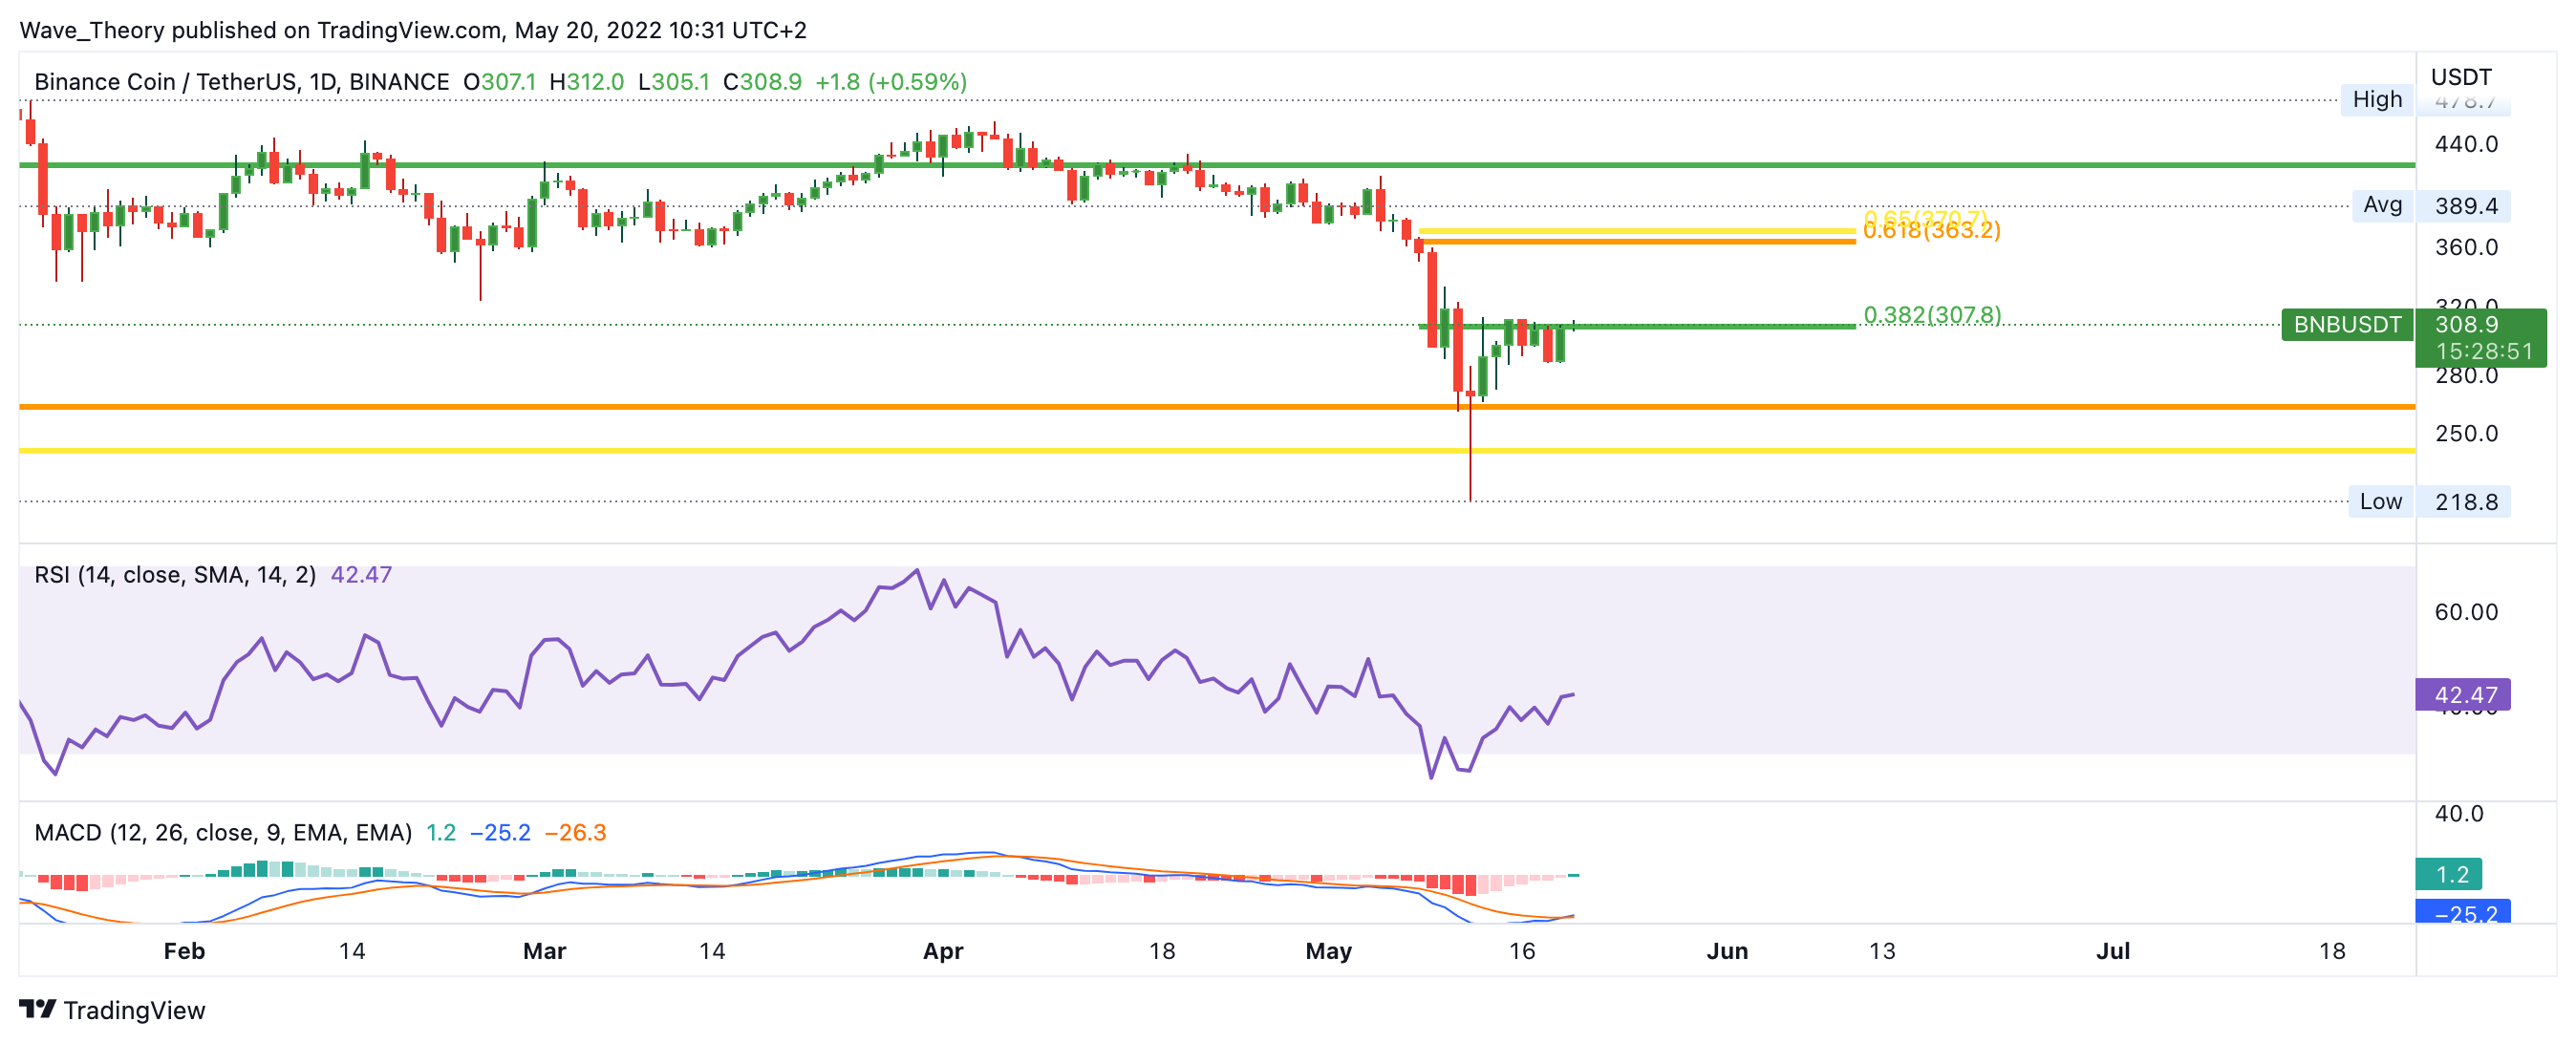Click the High price marker label
The image size is (2576, 1043).
click(2376, 99)
